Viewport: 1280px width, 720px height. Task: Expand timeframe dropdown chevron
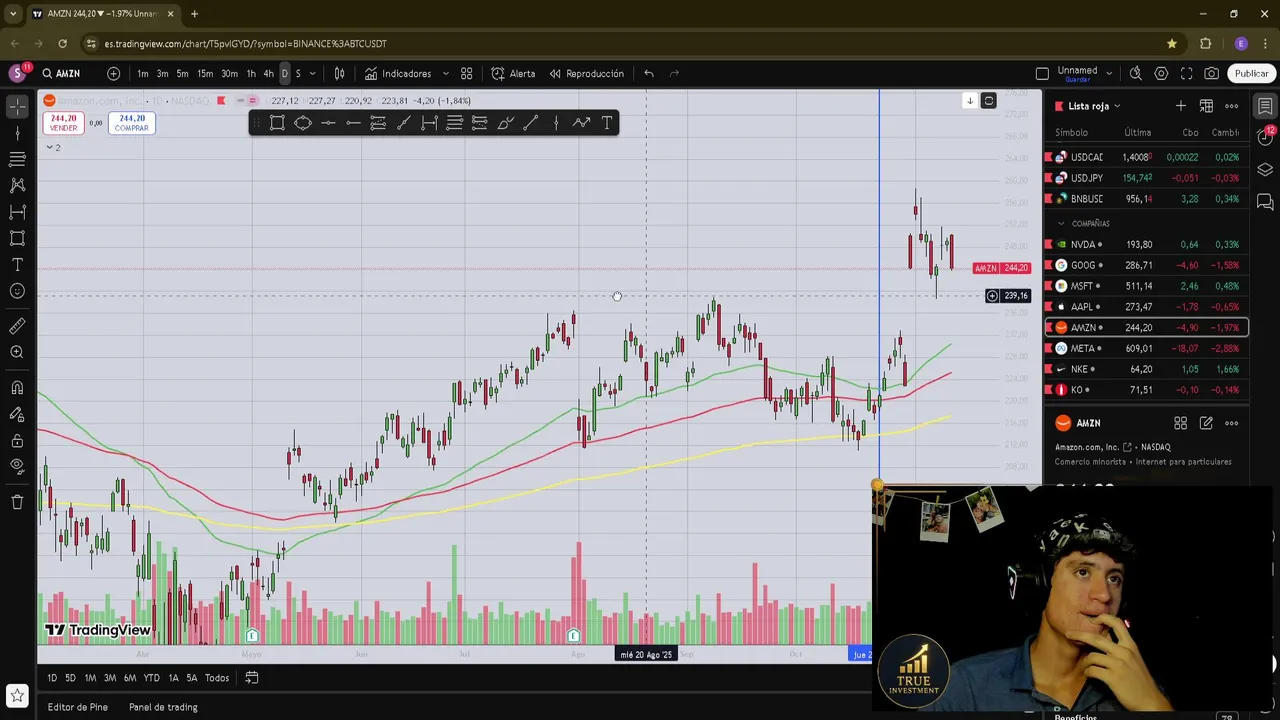click(312, 73)
